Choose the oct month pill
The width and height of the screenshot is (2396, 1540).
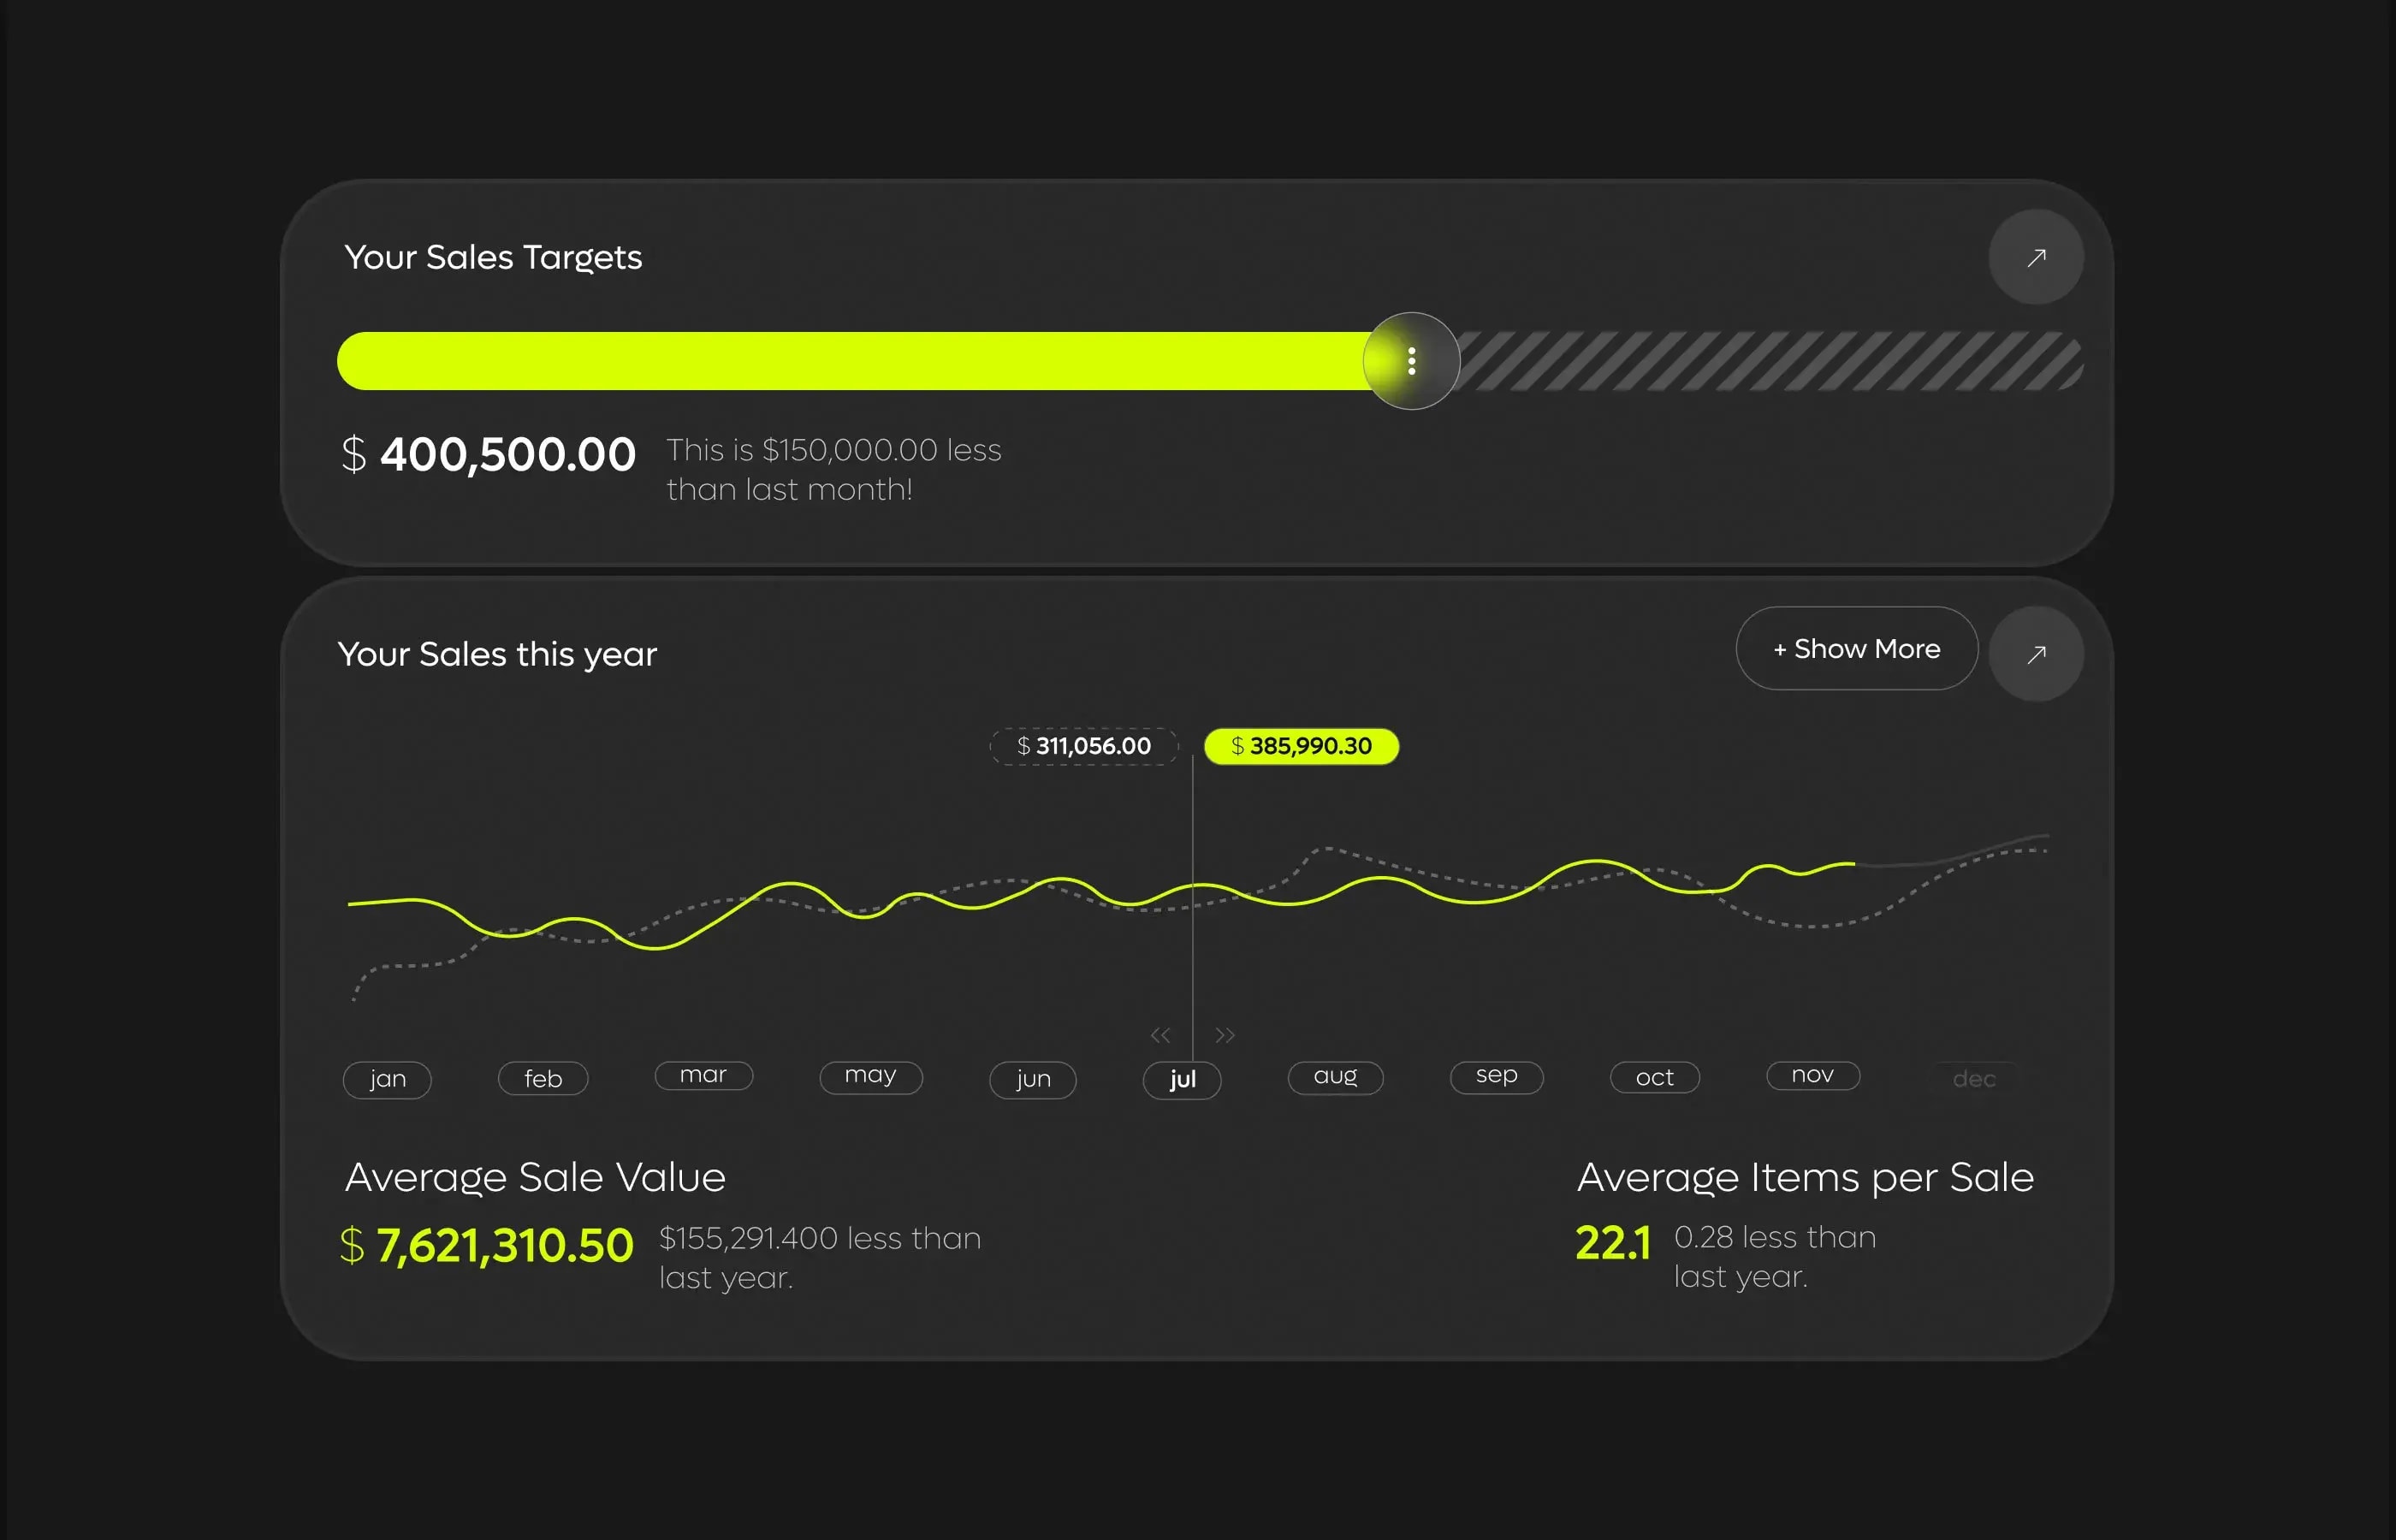pos(1654,1077)
